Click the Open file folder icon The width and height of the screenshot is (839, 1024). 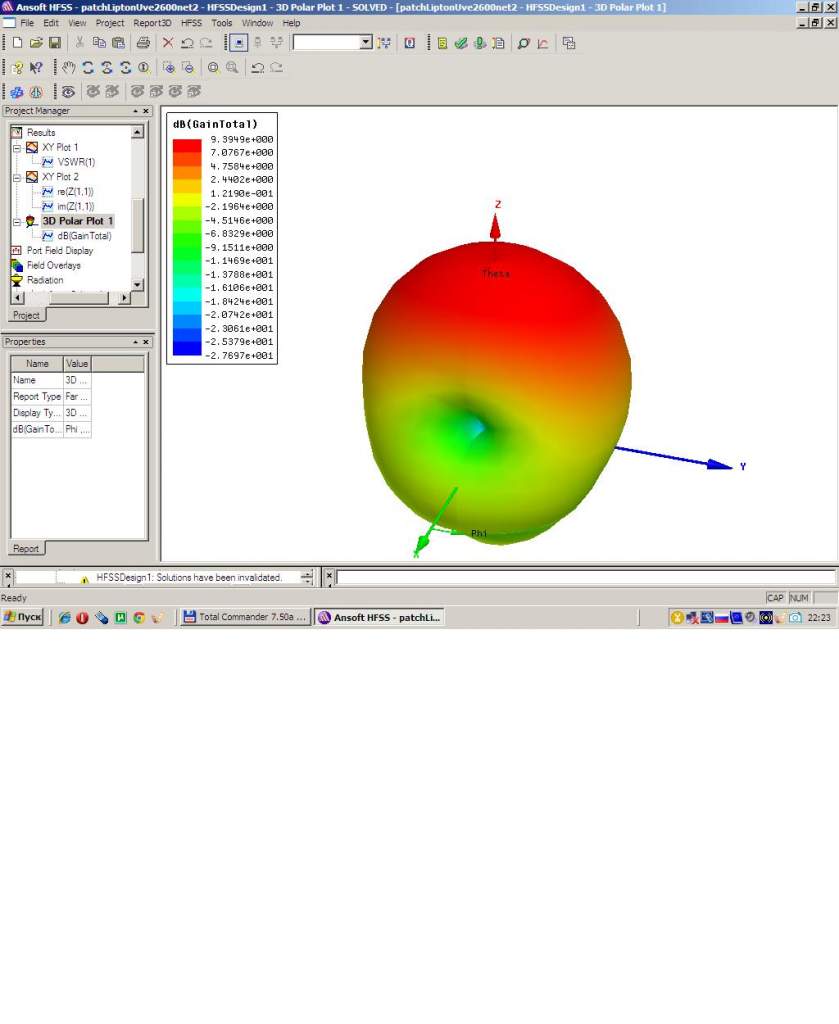point(36,43)
